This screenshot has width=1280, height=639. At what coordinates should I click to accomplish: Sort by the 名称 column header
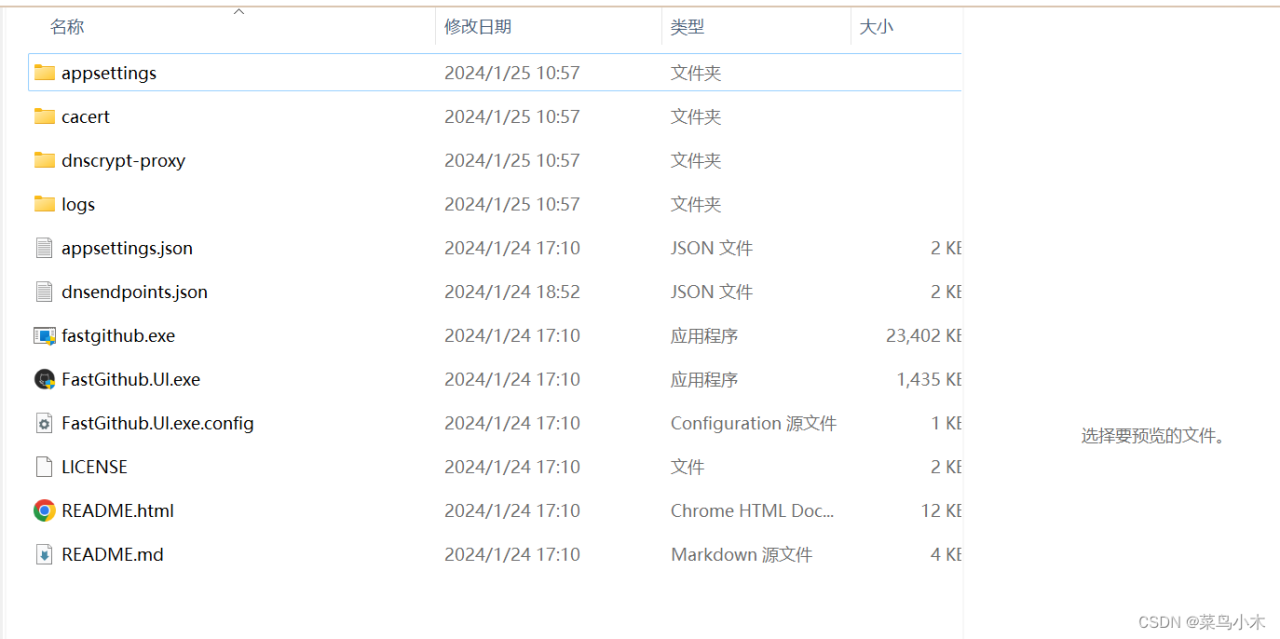[x=67, y=28]
